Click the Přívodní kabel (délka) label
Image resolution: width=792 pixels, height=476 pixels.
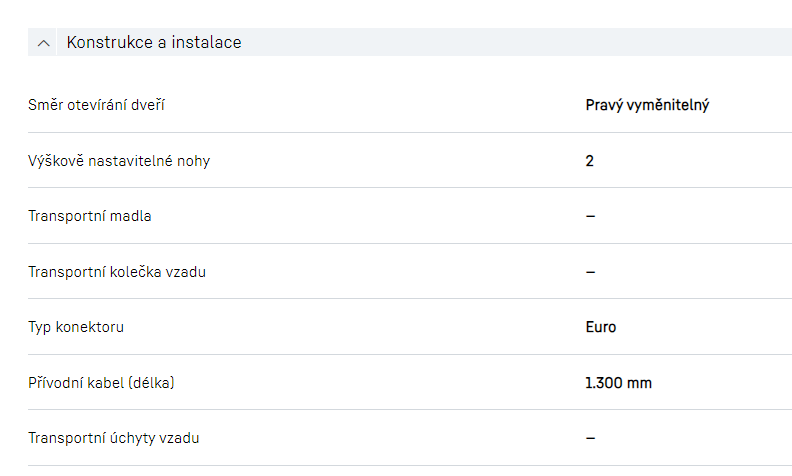[x=107, y=382]
